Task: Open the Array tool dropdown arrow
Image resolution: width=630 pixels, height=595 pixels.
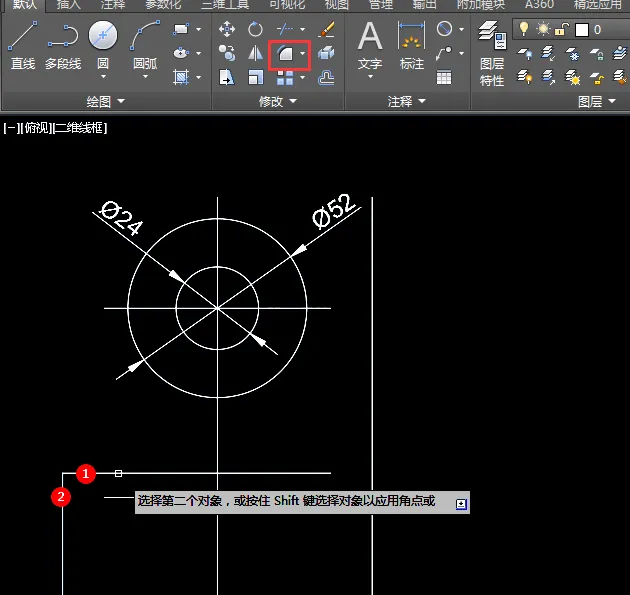Action: click(x=302, y=78)
